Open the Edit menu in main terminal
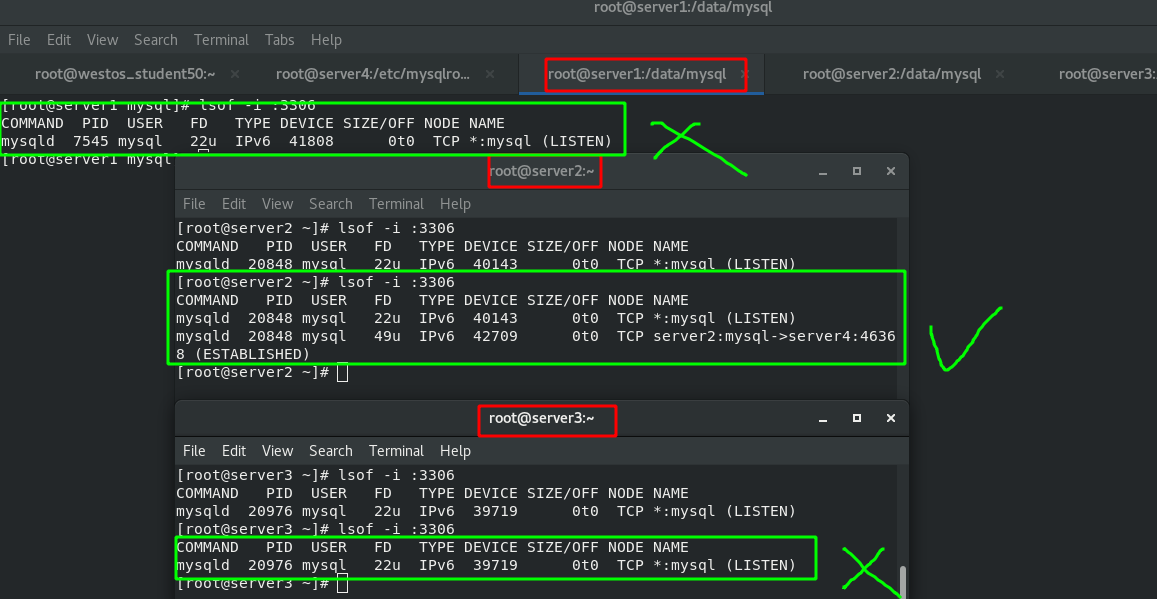Screen dimensions: 1157x599 pos(58,40)
